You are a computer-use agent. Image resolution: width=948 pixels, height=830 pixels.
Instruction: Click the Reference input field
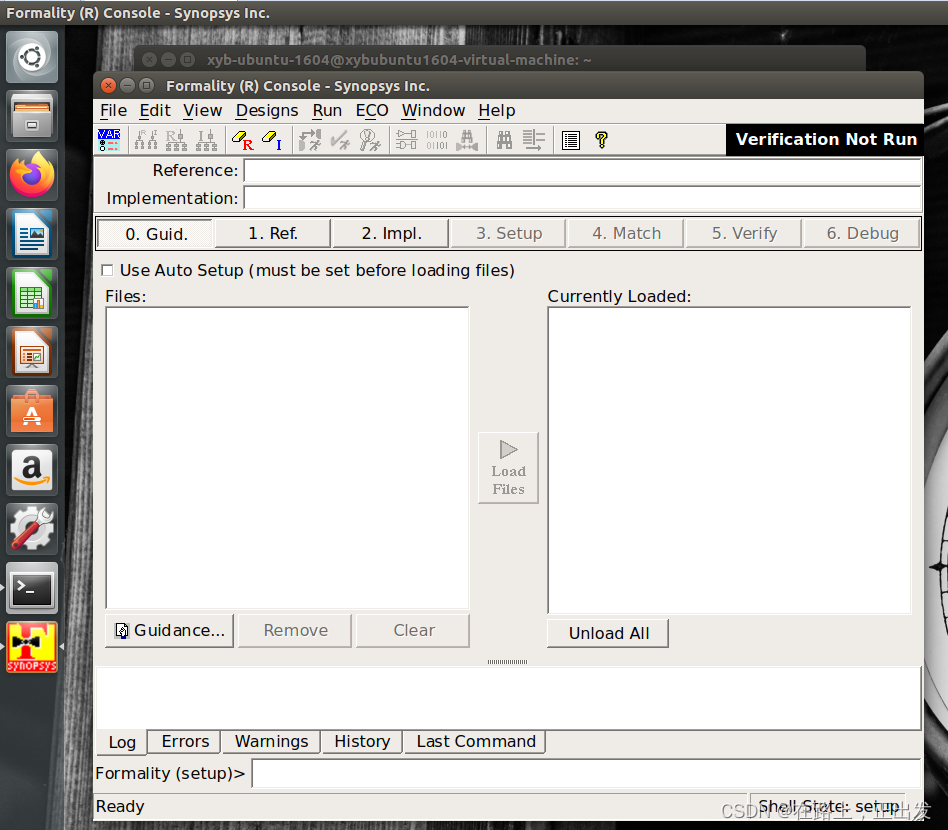[x=582, y=171]
